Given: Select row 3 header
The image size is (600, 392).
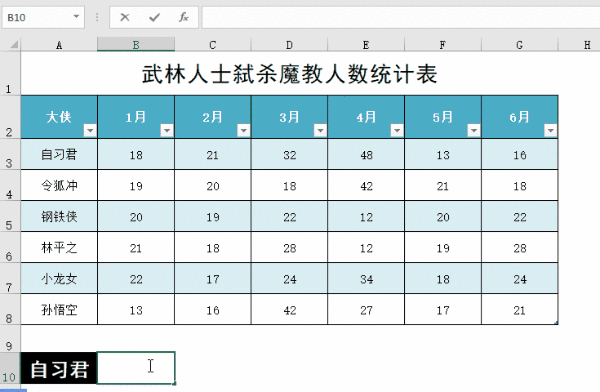Looking at the screenshot, I should click(10, 154).
